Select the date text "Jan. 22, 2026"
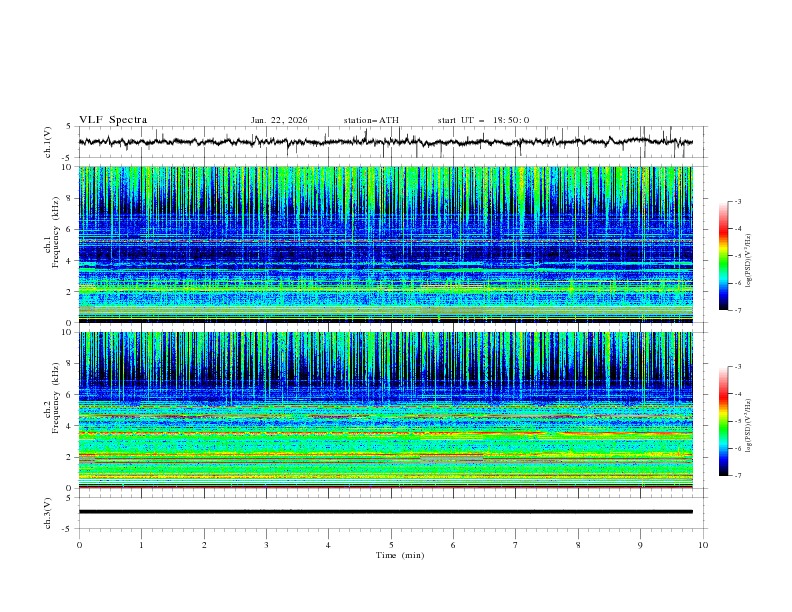This screenshot has width=792, height=612. click(279, 120)
